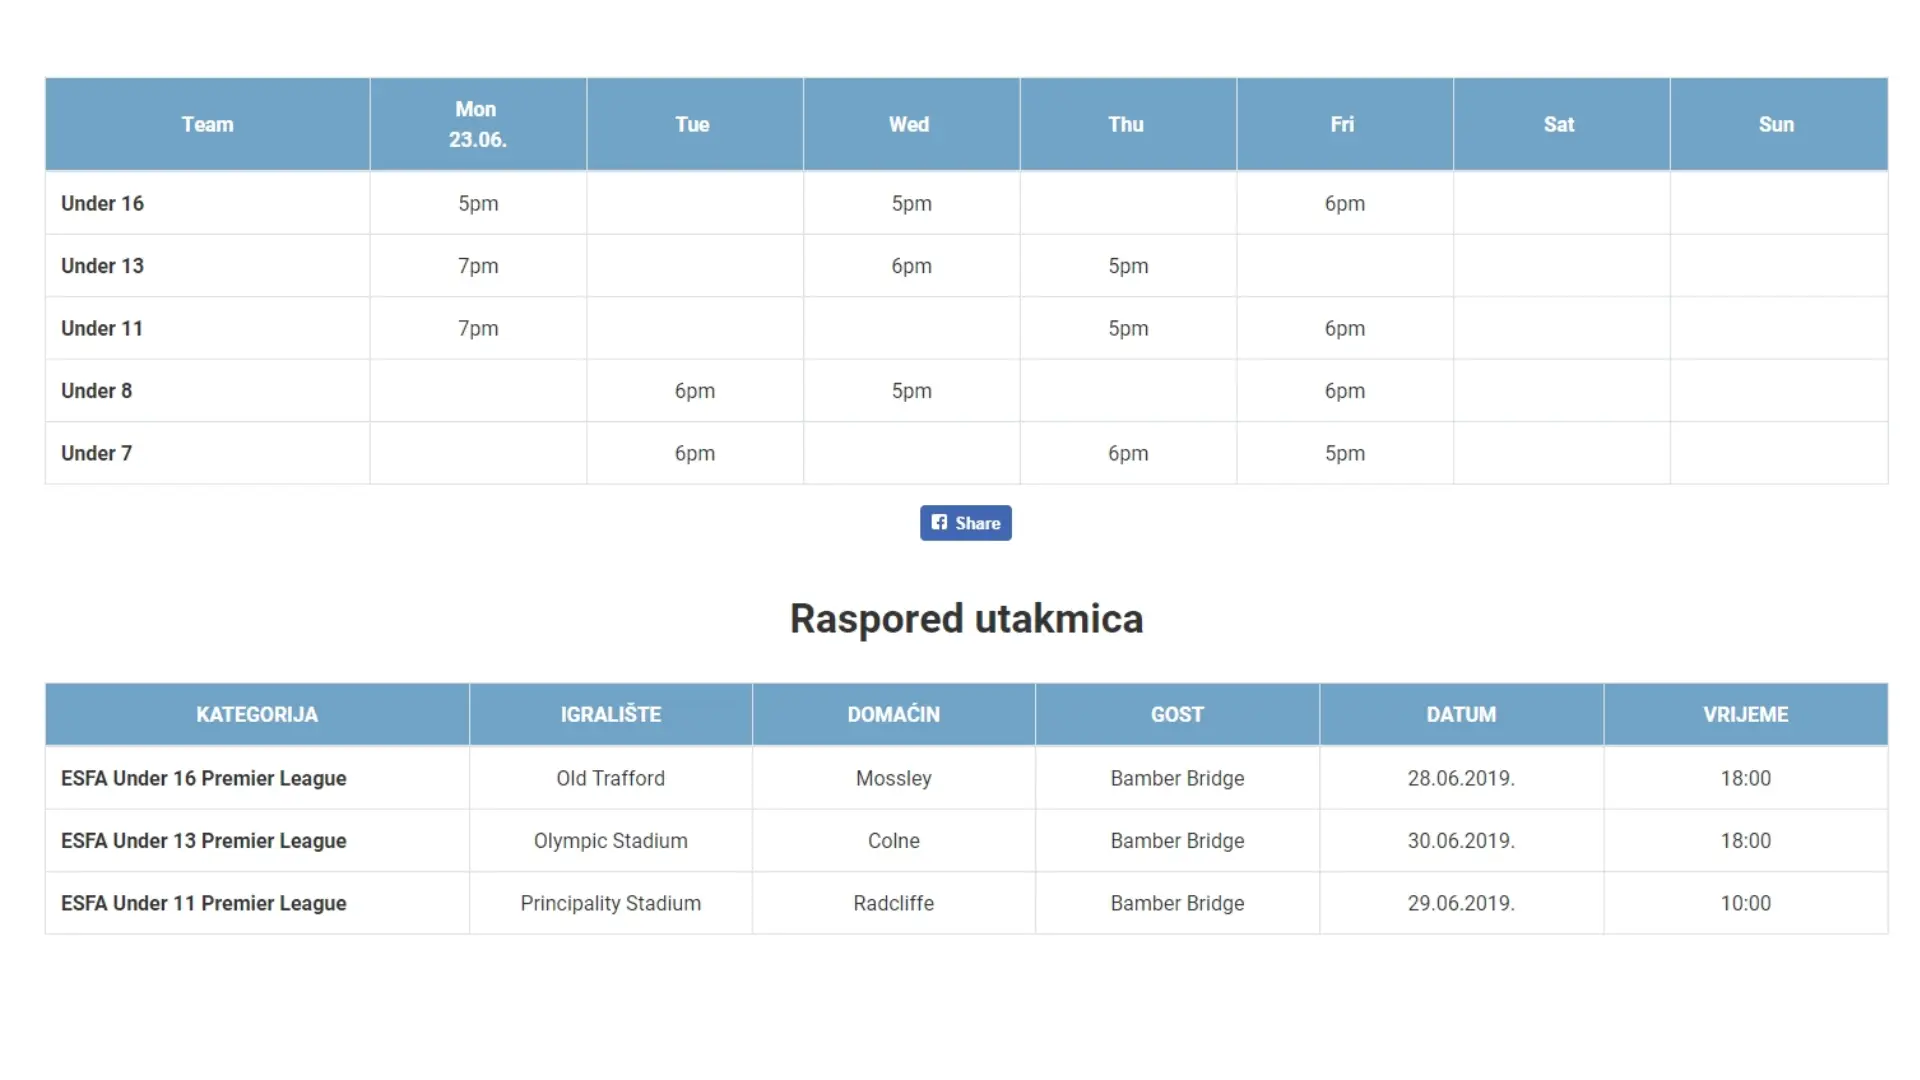The height and width of the screenshot is (1080, 1920).
Task: Click 18:00 in the Under 16 match row
Action: (1746, 778)
